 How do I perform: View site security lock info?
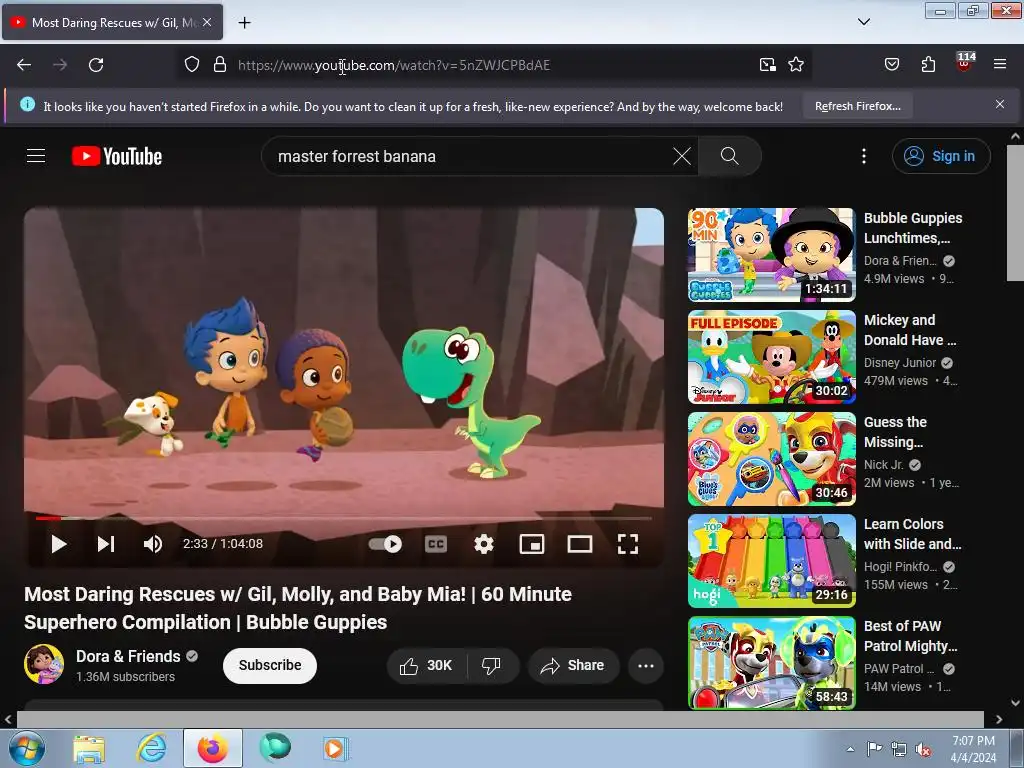click(x=220, y=65)
